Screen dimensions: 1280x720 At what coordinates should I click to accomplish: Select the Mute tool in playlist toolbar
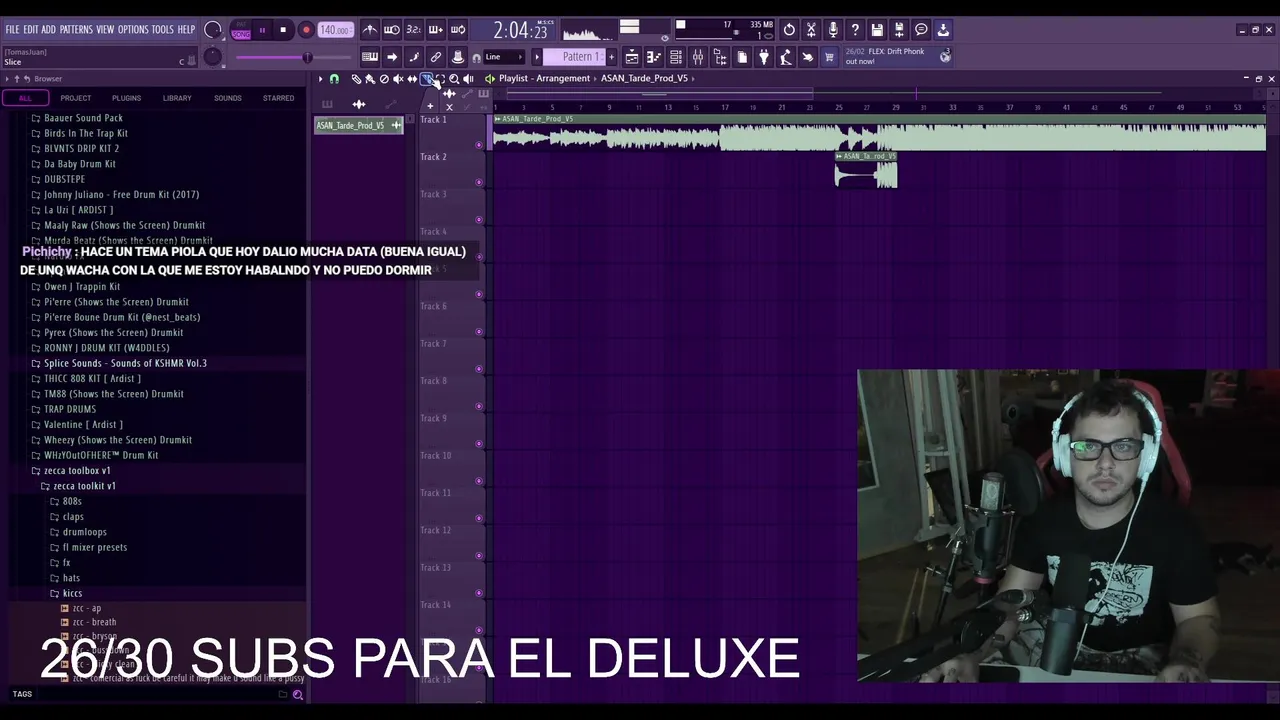pos(398,79)
